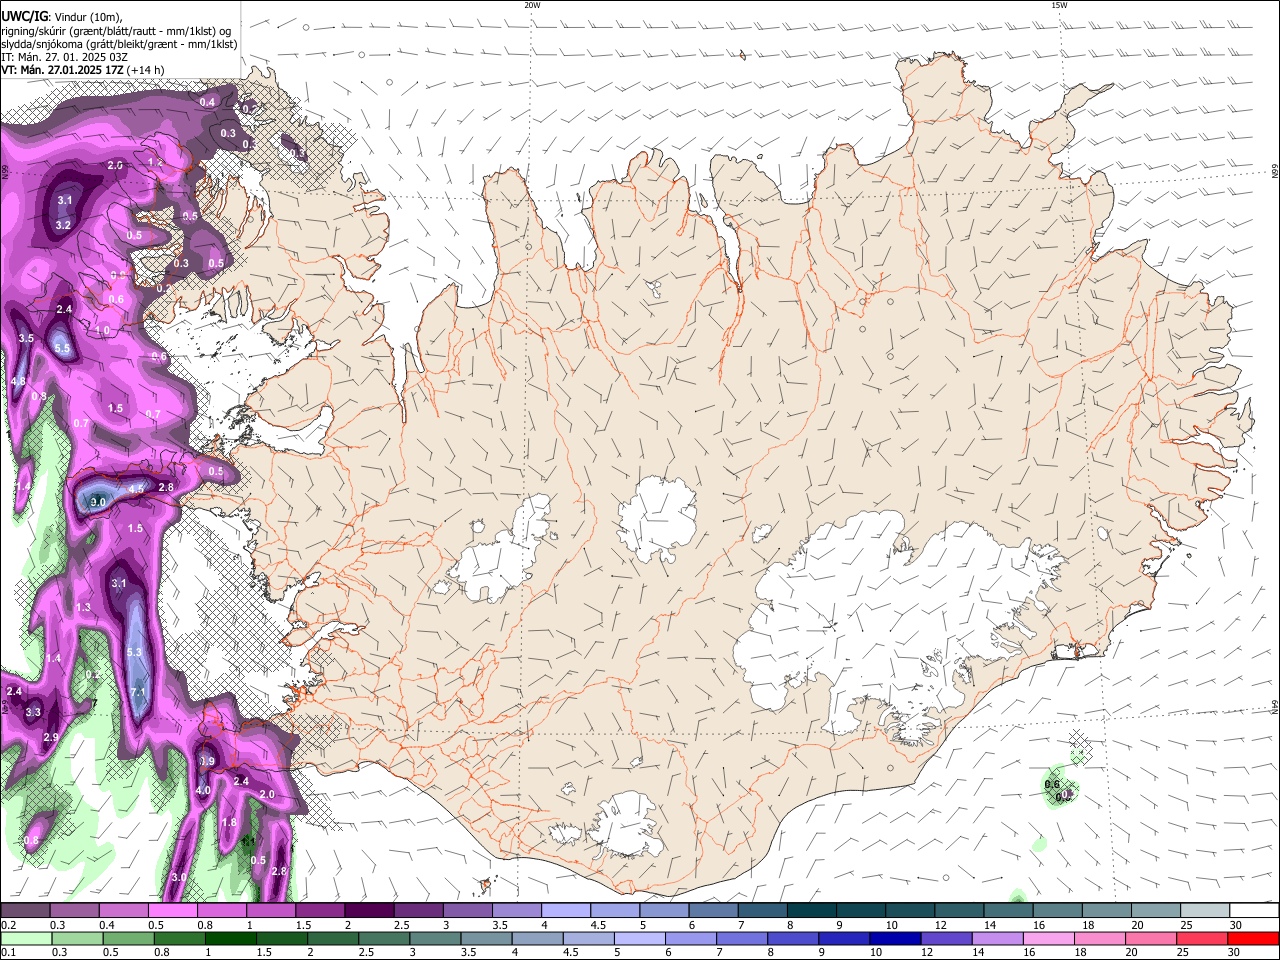1280x960 pixels.
Task: Pick the white swatch ending the upper legend
Action: point(1253,911)
